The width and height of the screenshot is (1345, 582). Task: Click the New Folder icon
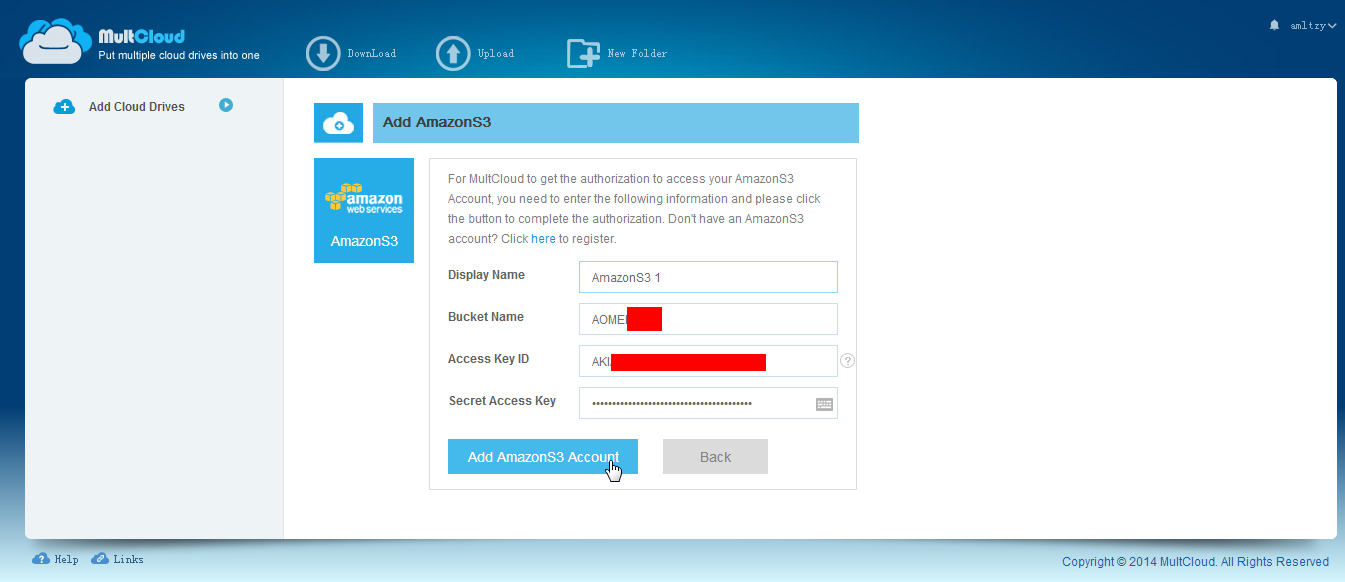point(583,53)
